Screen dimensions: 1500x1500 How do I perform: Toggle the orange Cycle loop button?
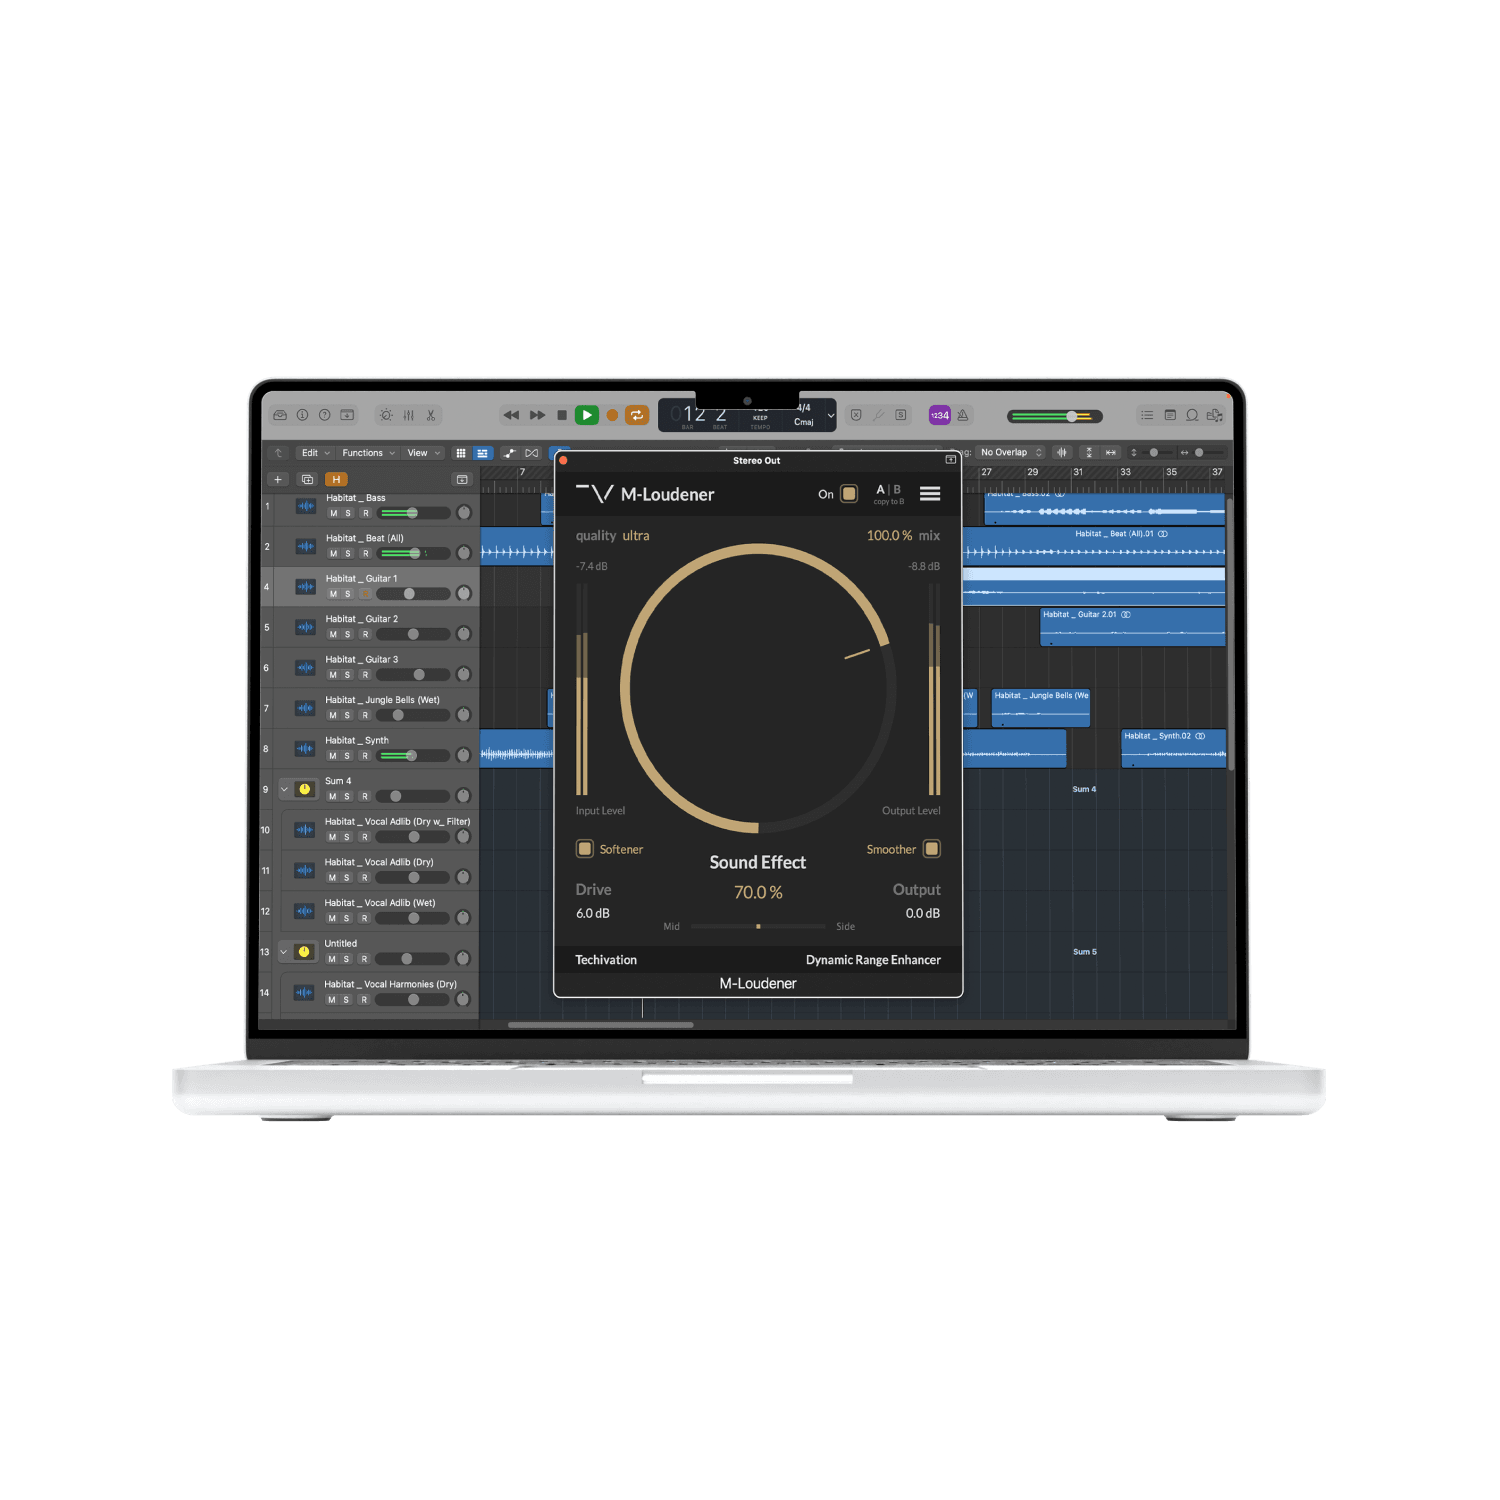point(637,415)
